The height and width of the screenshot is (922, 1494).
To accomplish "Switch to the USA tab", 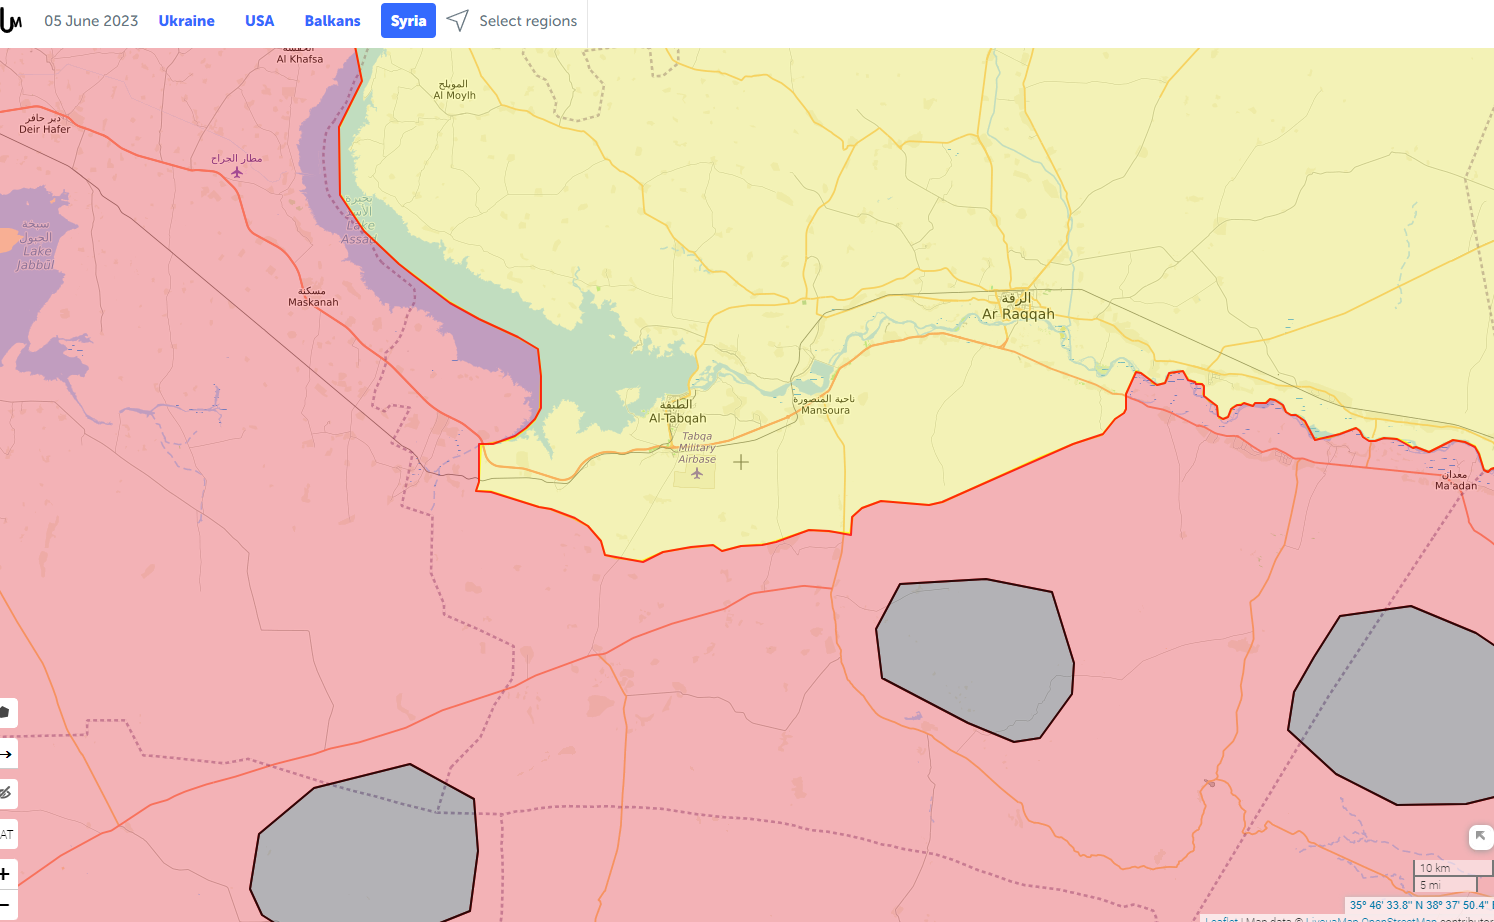I will click(x=259, y=21).
